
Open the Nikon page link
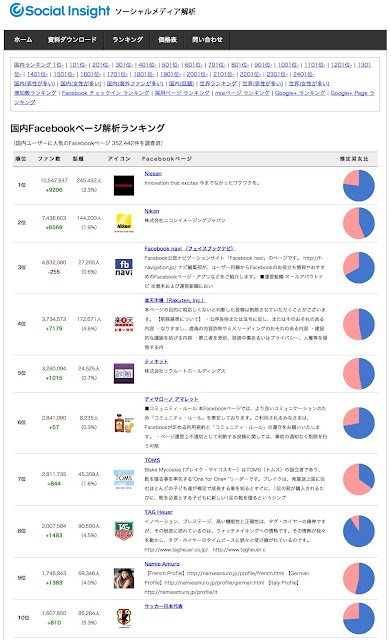pos(152,211)
